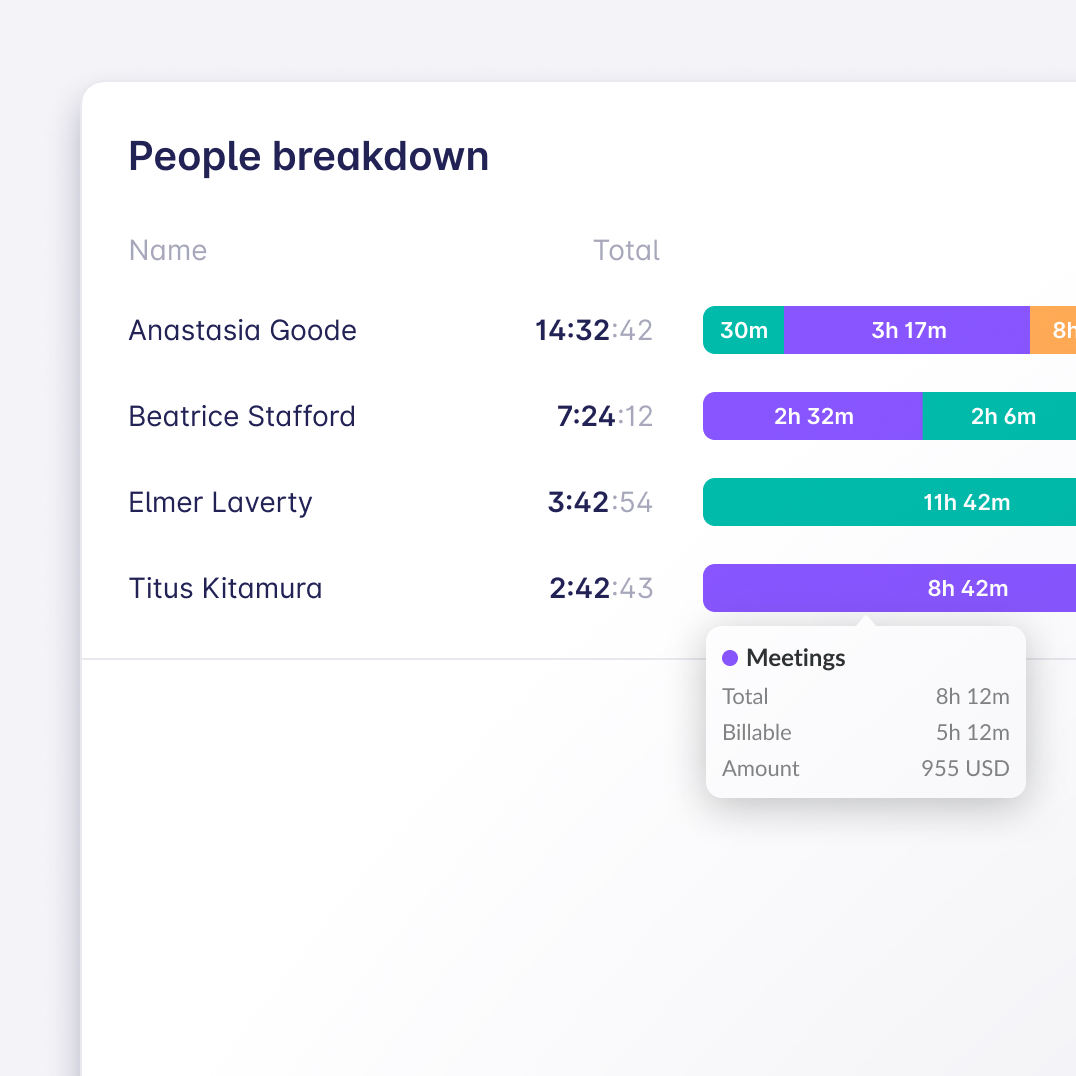
Task: Click Titus Kitamura's 8h 42m bar
Action: (890, 588)
